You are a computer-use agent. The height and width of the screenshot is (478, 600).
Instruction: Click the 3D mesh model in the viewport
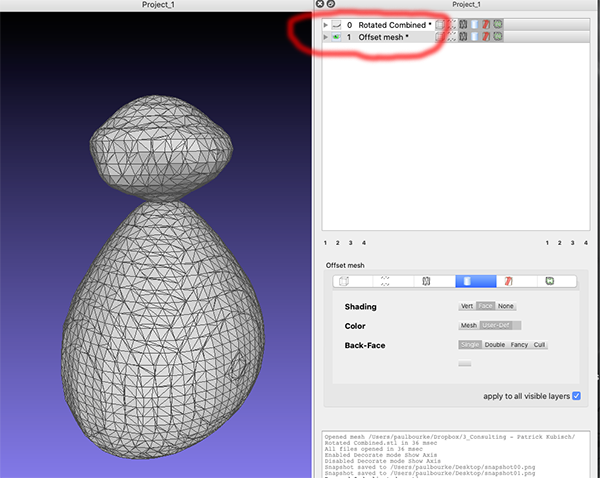(163, 306)
